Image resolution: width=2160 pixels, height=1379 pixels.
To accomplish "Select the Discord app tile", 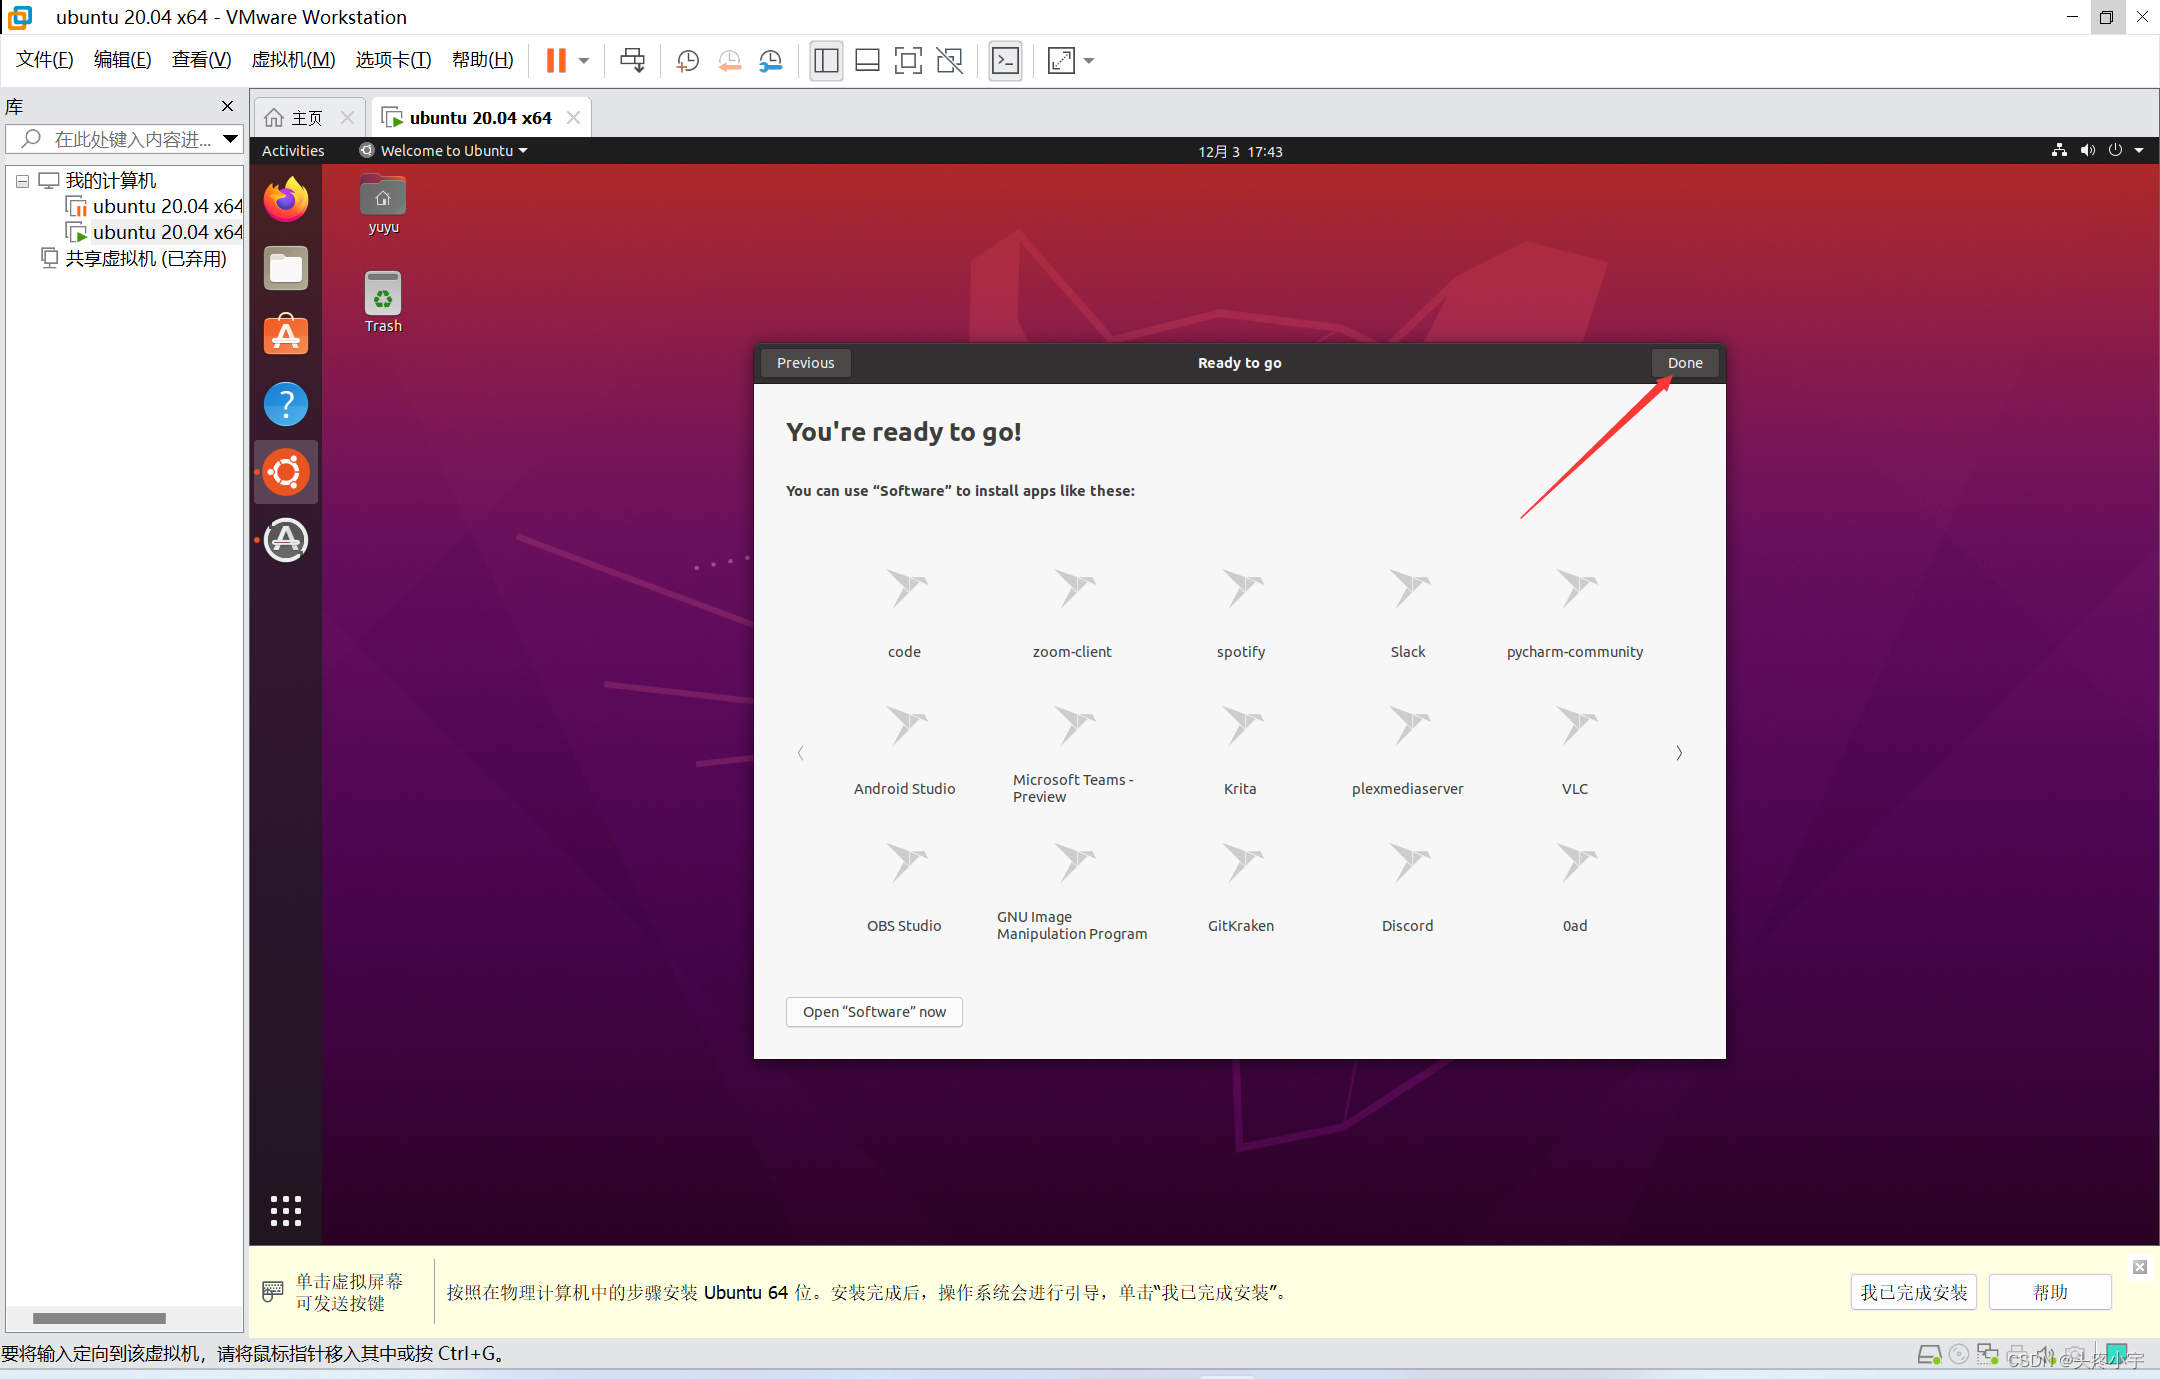I will 1408,887.
